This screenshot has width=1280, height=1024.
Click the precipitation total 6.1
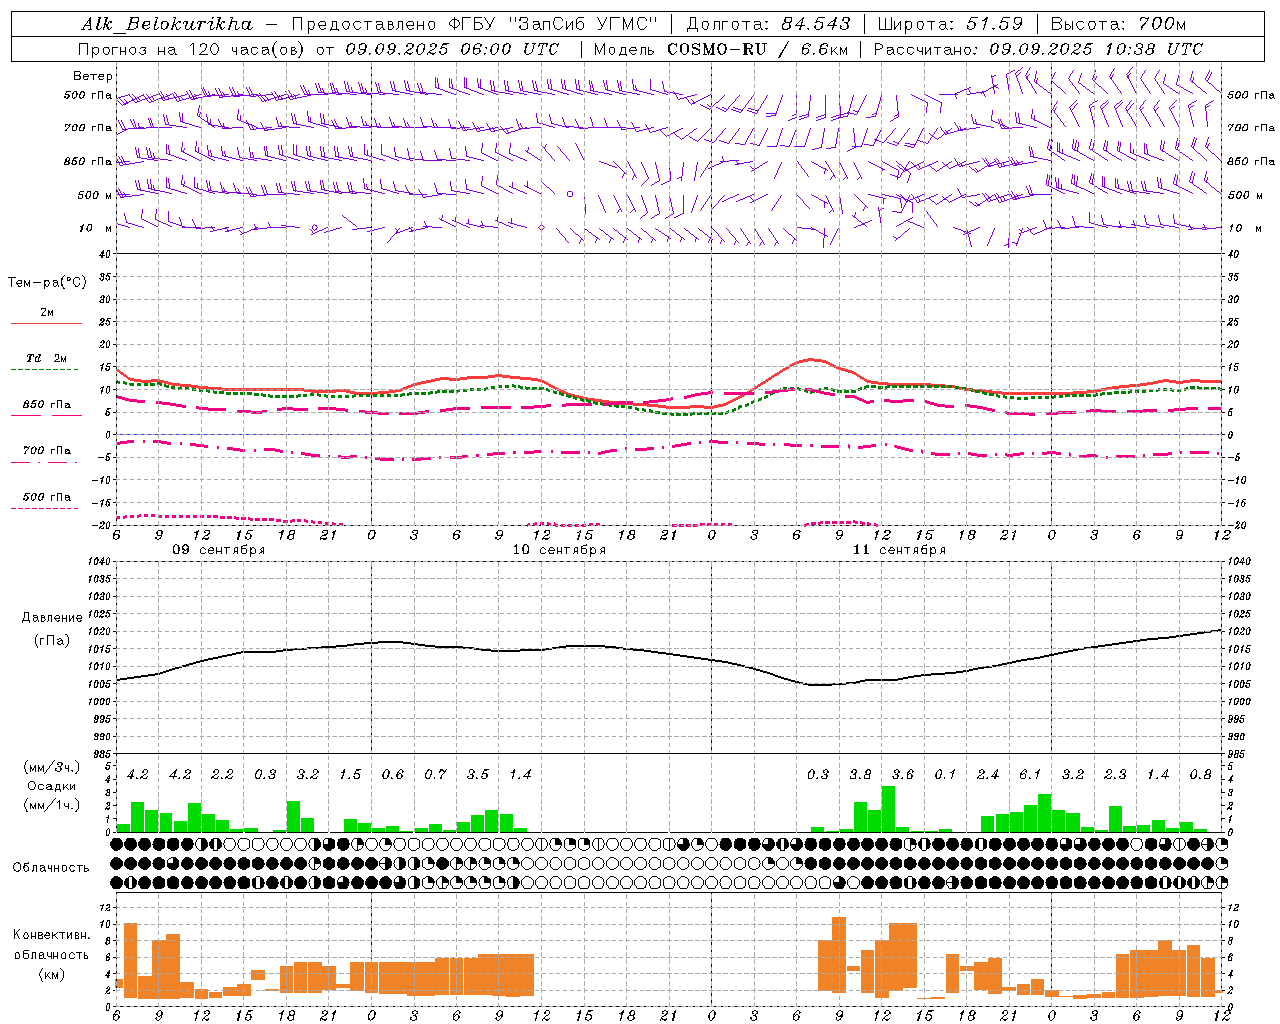tap(1030, 774)
